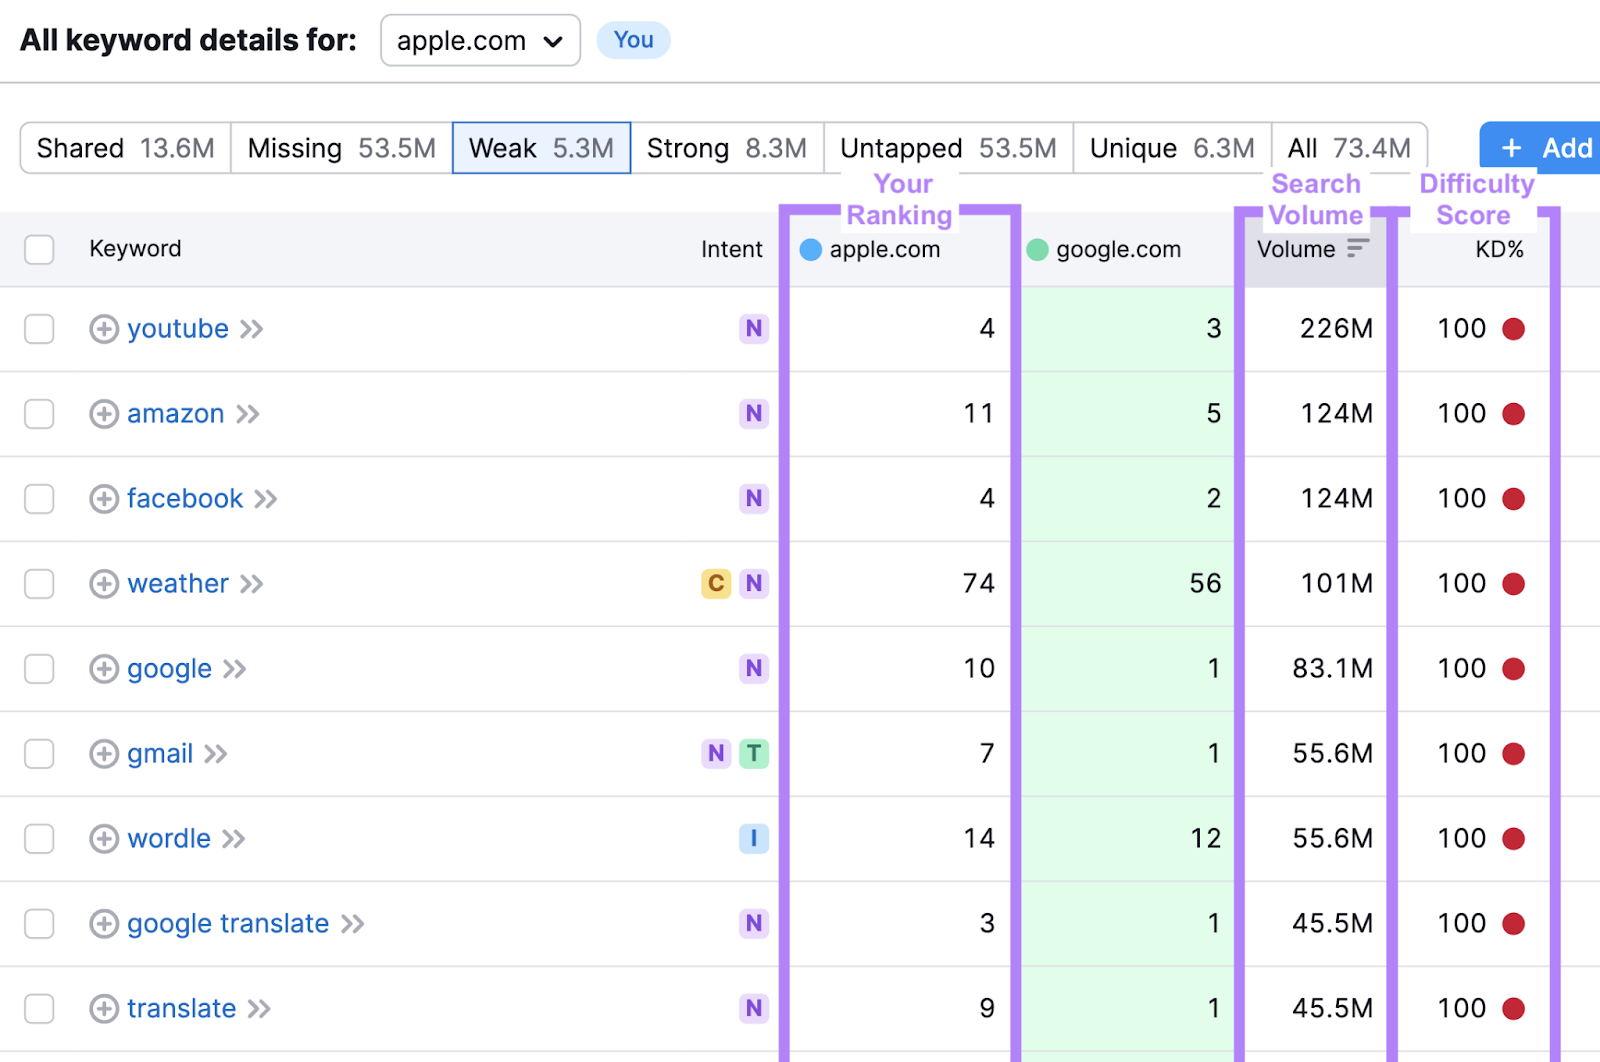Open the facebook keyword link

click(x=184, y=498)
